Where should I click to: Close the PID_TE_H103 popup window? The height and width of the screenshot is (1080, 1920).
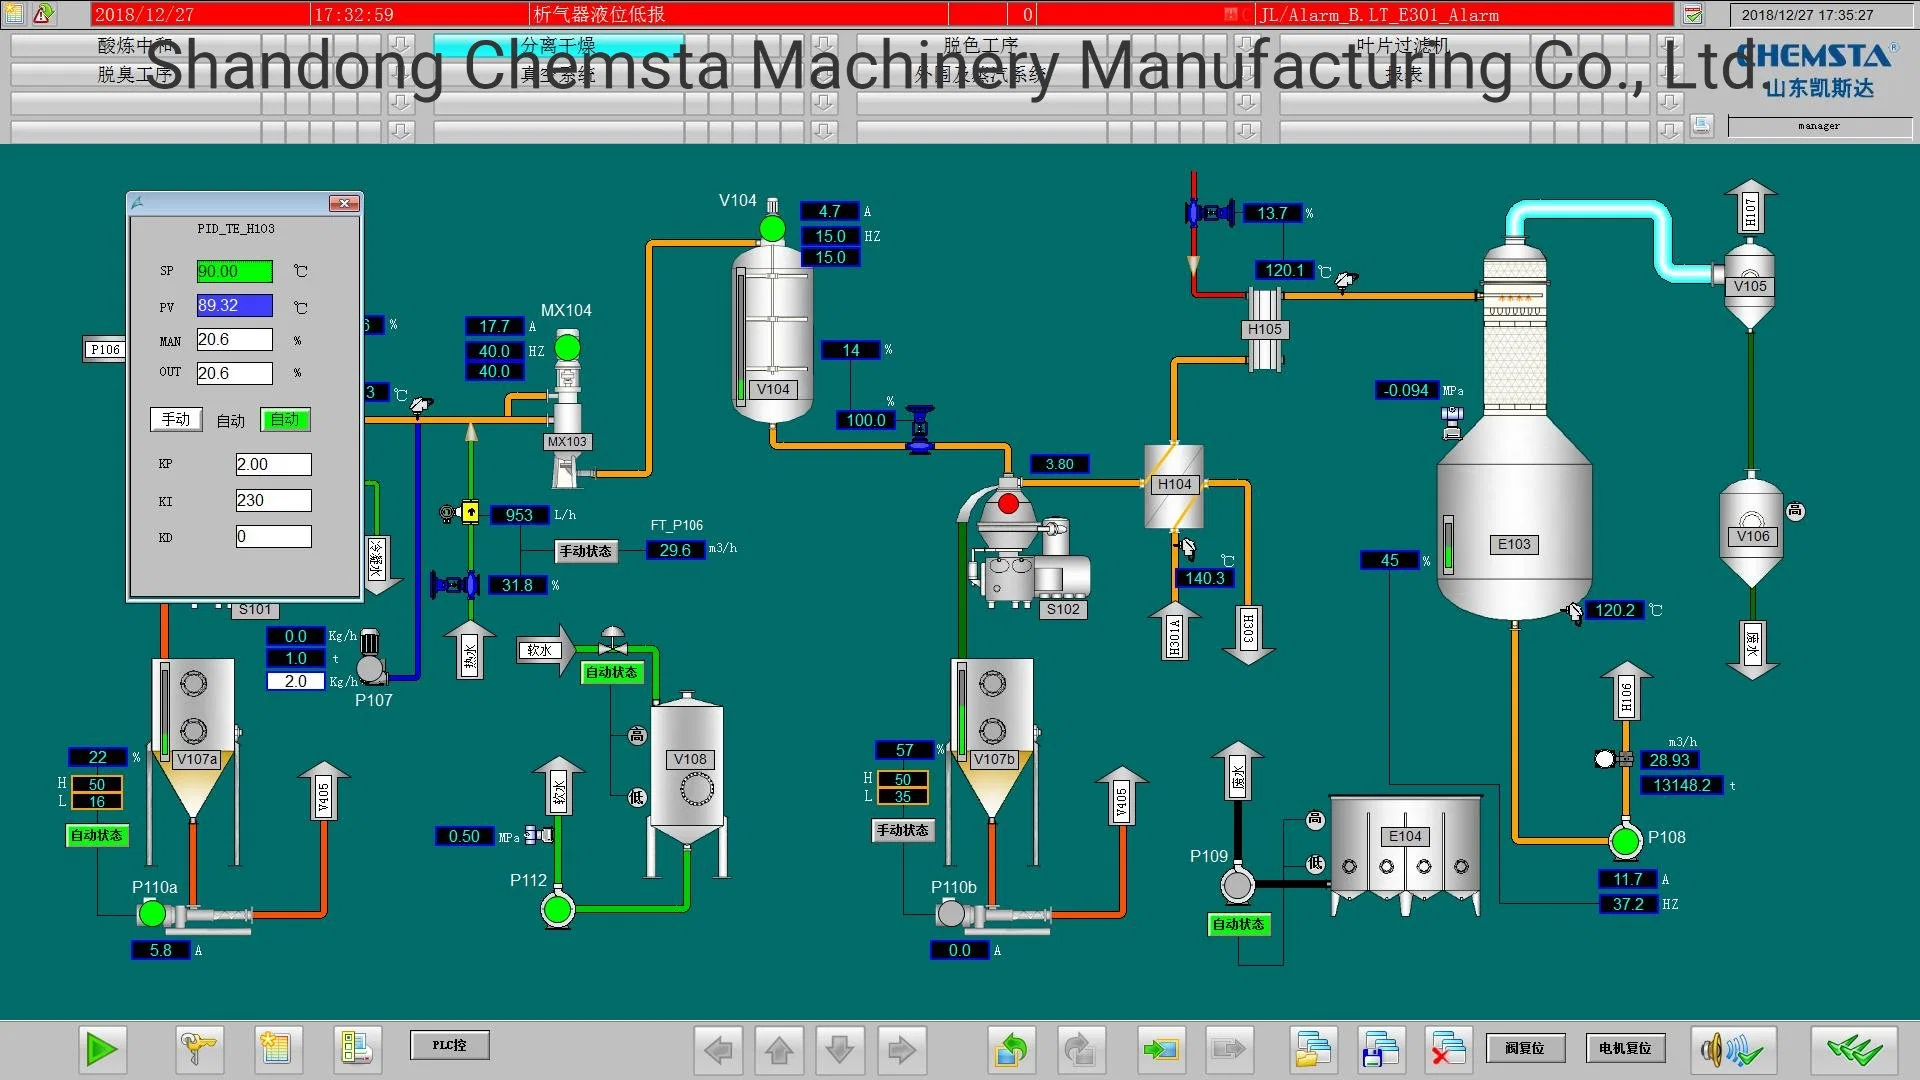point(343,203)
